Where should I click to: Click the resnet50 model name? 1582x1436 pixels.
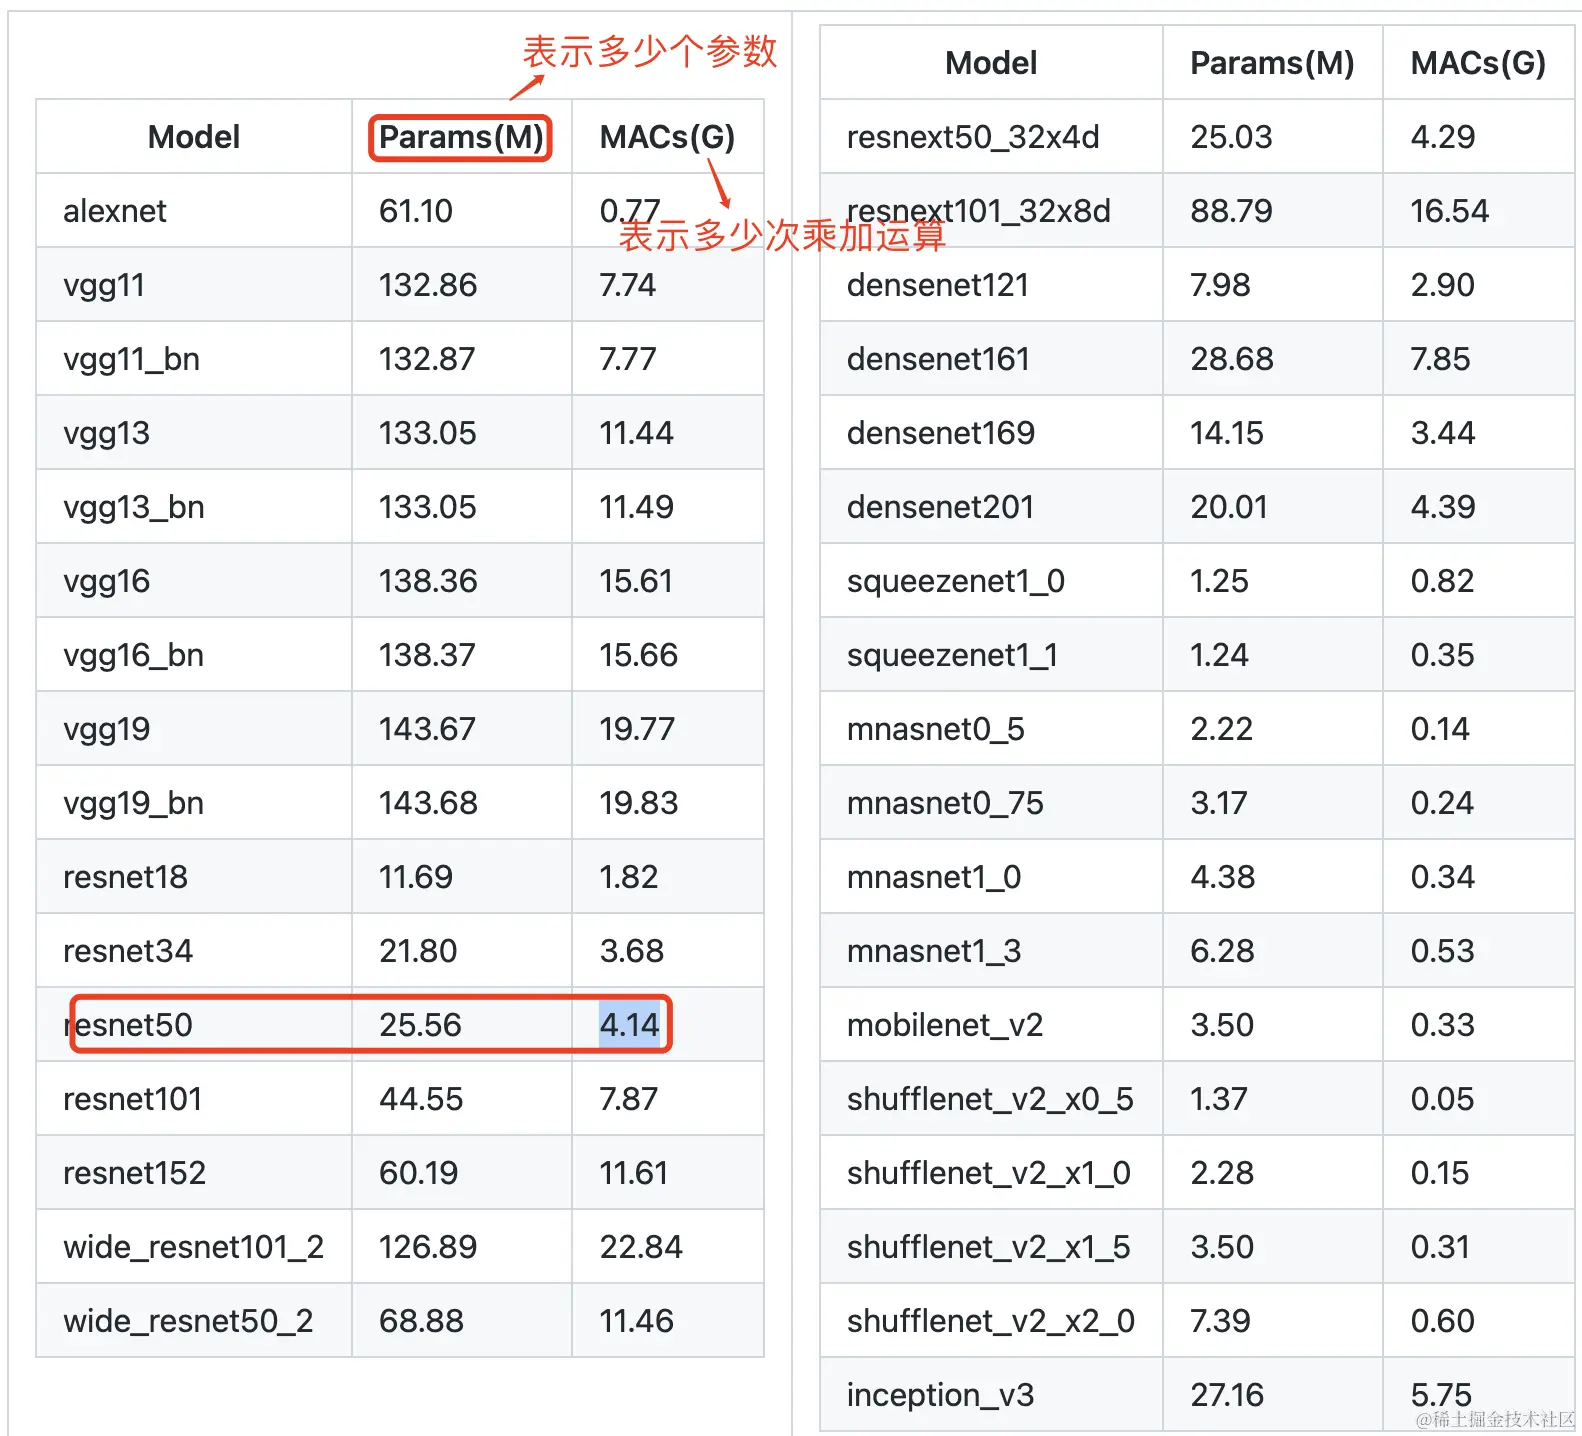click(x=127, y=1025)
